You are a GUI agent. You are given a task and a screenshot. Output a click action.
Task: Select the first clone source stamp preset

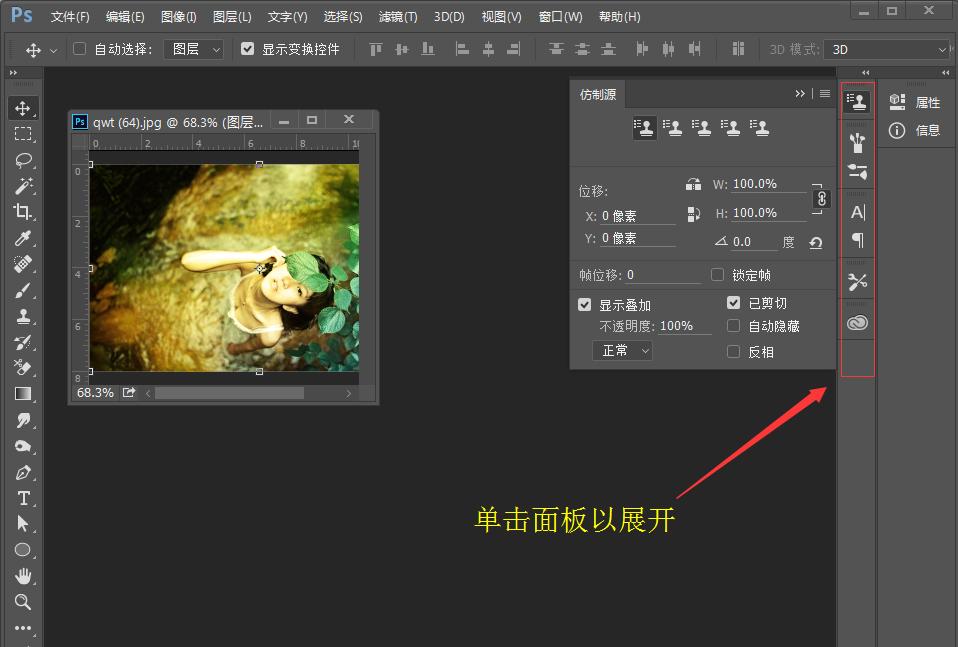click(x=644, y=127)
